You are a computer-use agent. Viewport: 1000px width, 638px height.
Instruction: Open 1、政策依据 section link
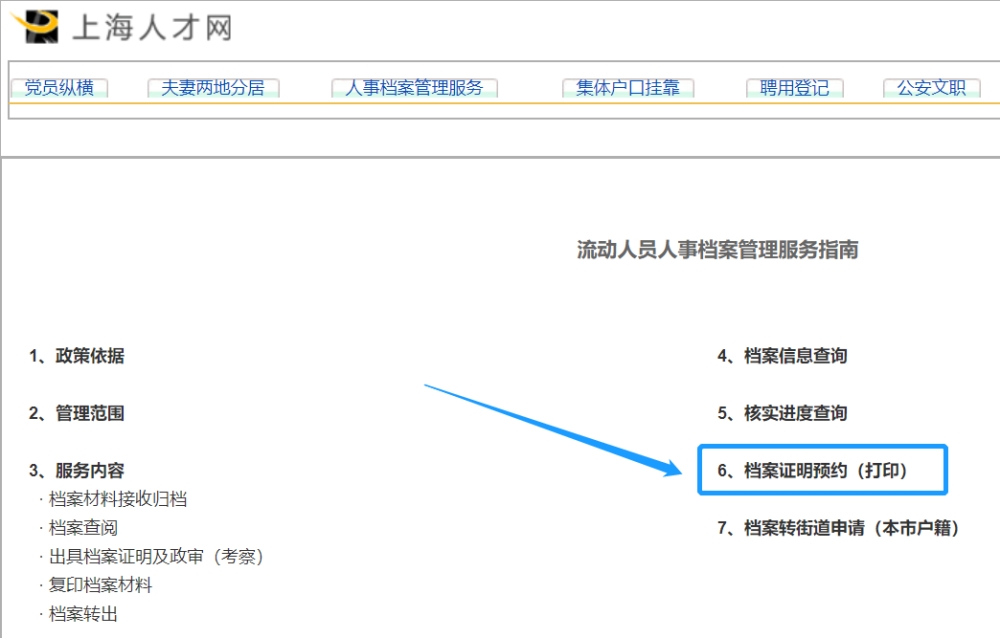[77, 356]
